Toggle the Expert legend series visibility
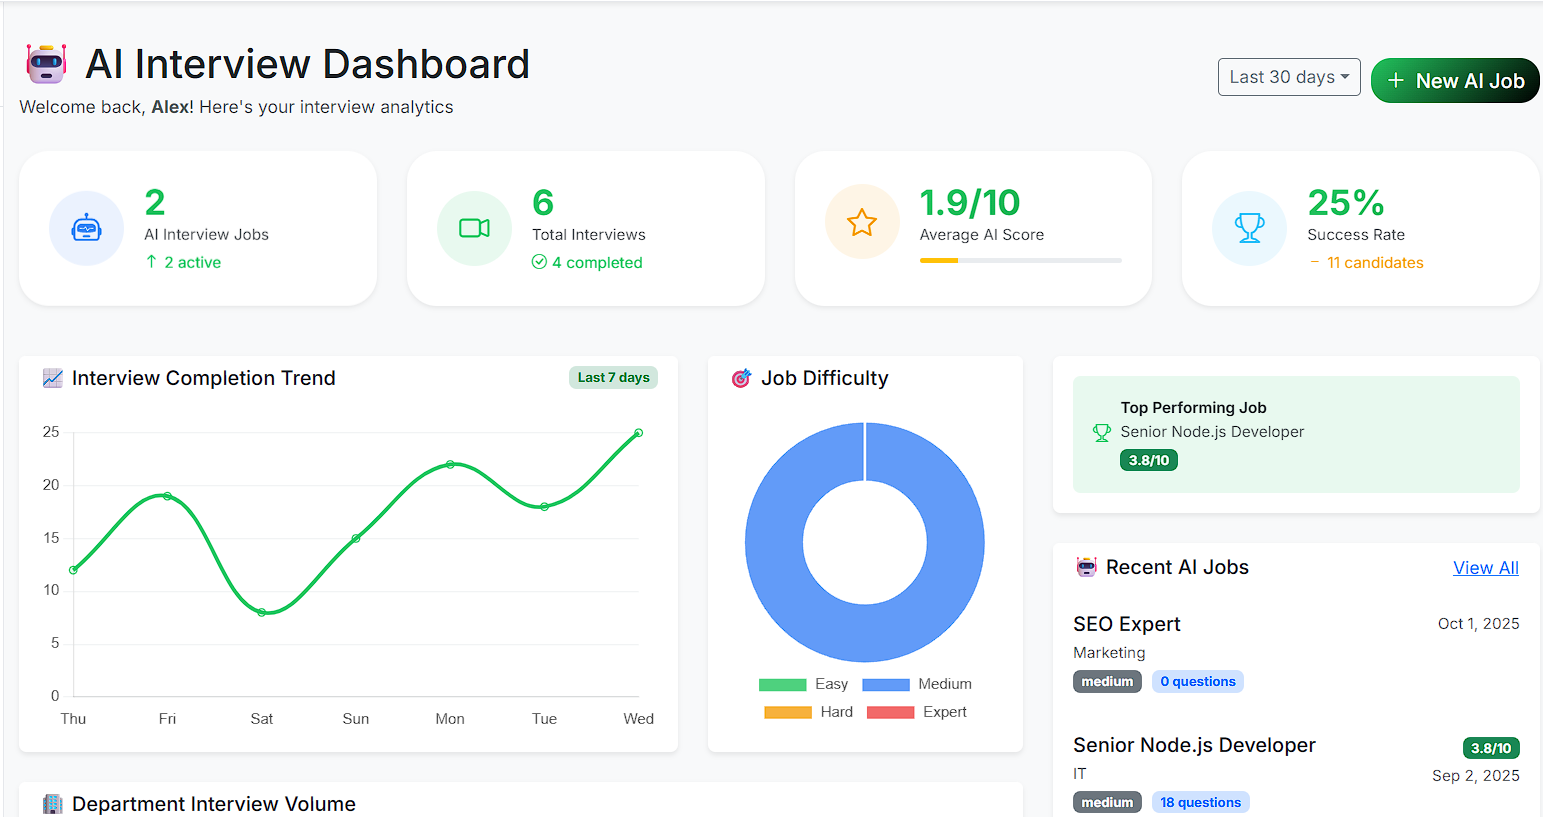The width and height of the screenshot is (1543, 817). [916, 712]
